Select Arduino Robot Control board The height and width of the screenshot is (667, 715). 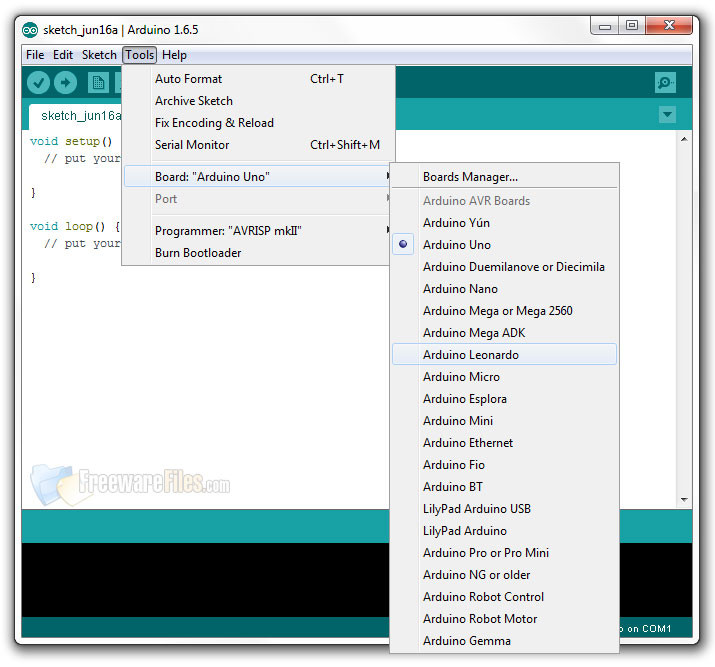point(504,596)
